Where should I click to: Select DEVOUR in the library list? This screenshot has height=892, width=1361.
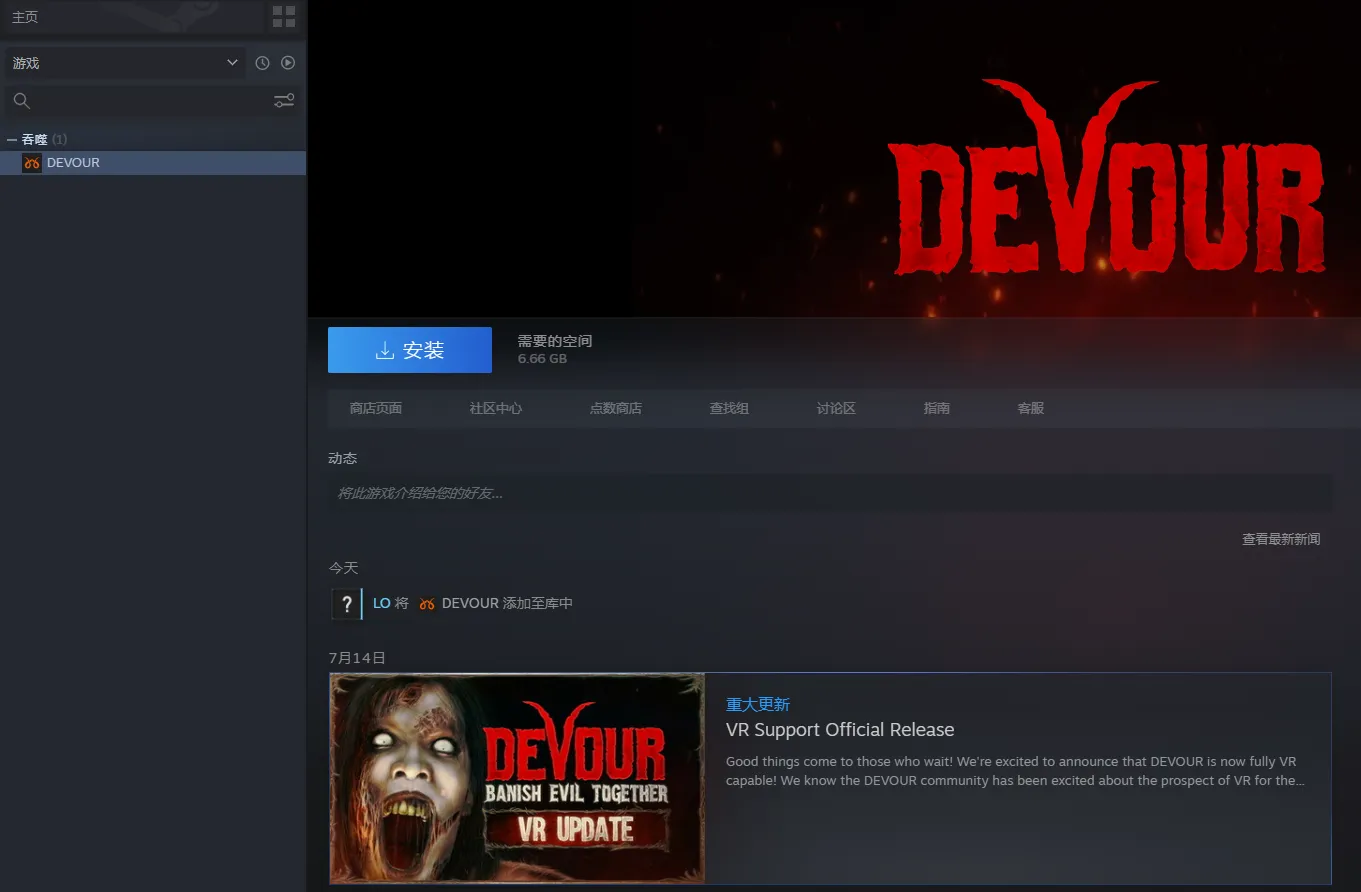pos(73,163)
